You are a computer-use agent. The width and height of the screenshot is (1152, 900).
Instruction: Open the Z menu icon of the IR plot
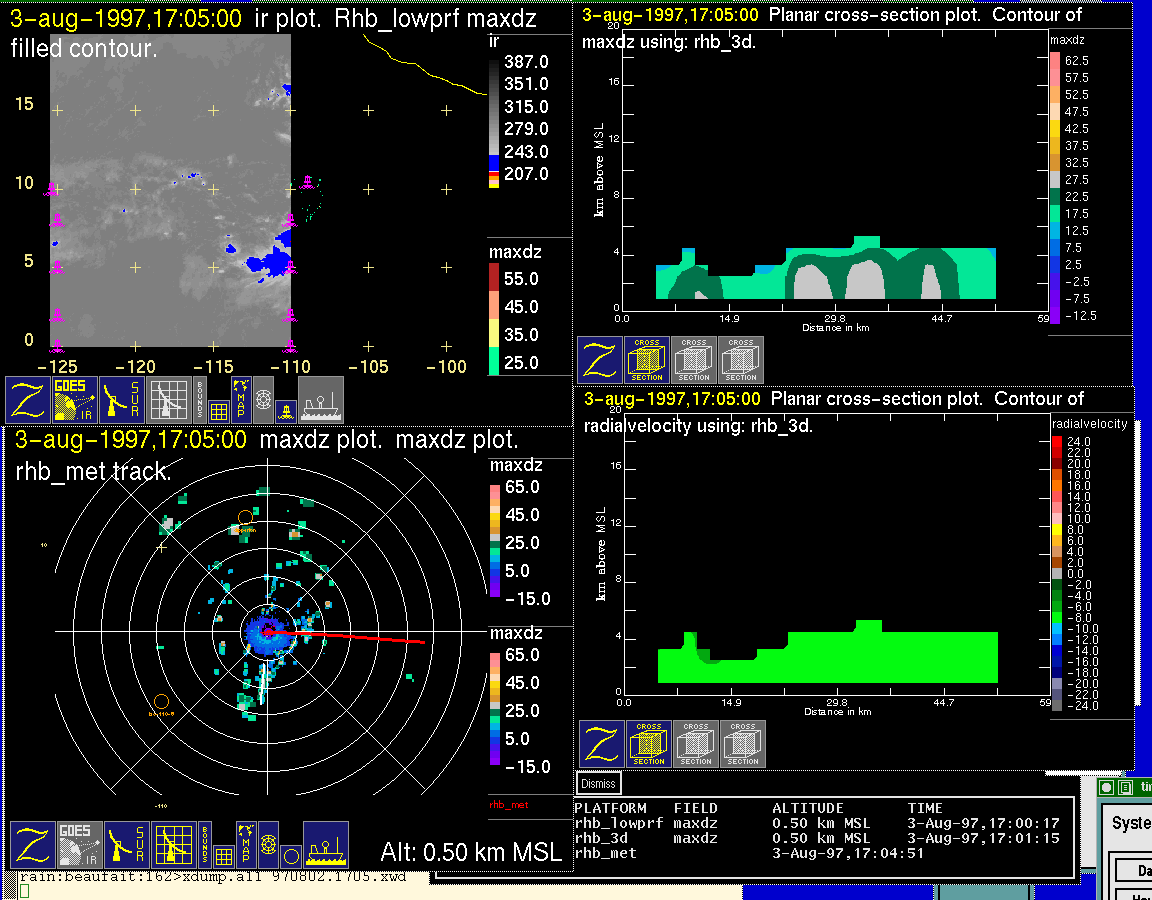[29, 400]
